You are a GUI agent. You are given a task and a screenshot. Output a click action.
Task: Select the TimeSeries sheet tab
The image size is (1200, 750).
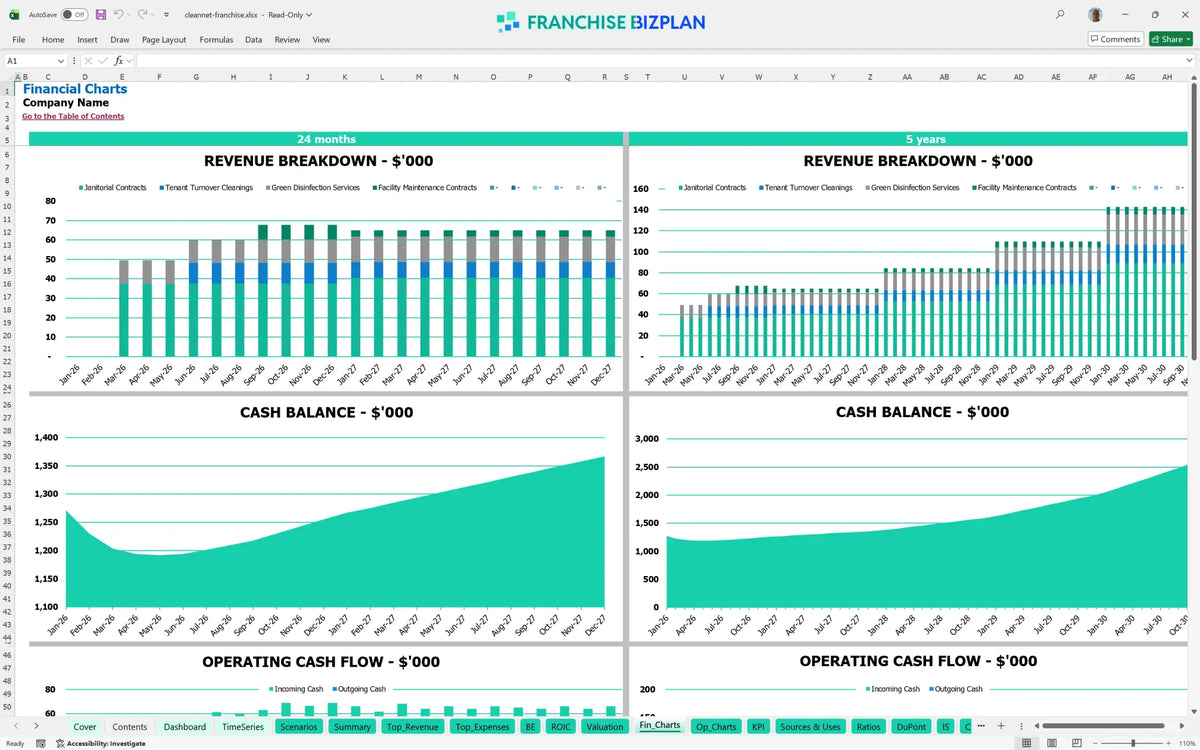click(243, 727)
